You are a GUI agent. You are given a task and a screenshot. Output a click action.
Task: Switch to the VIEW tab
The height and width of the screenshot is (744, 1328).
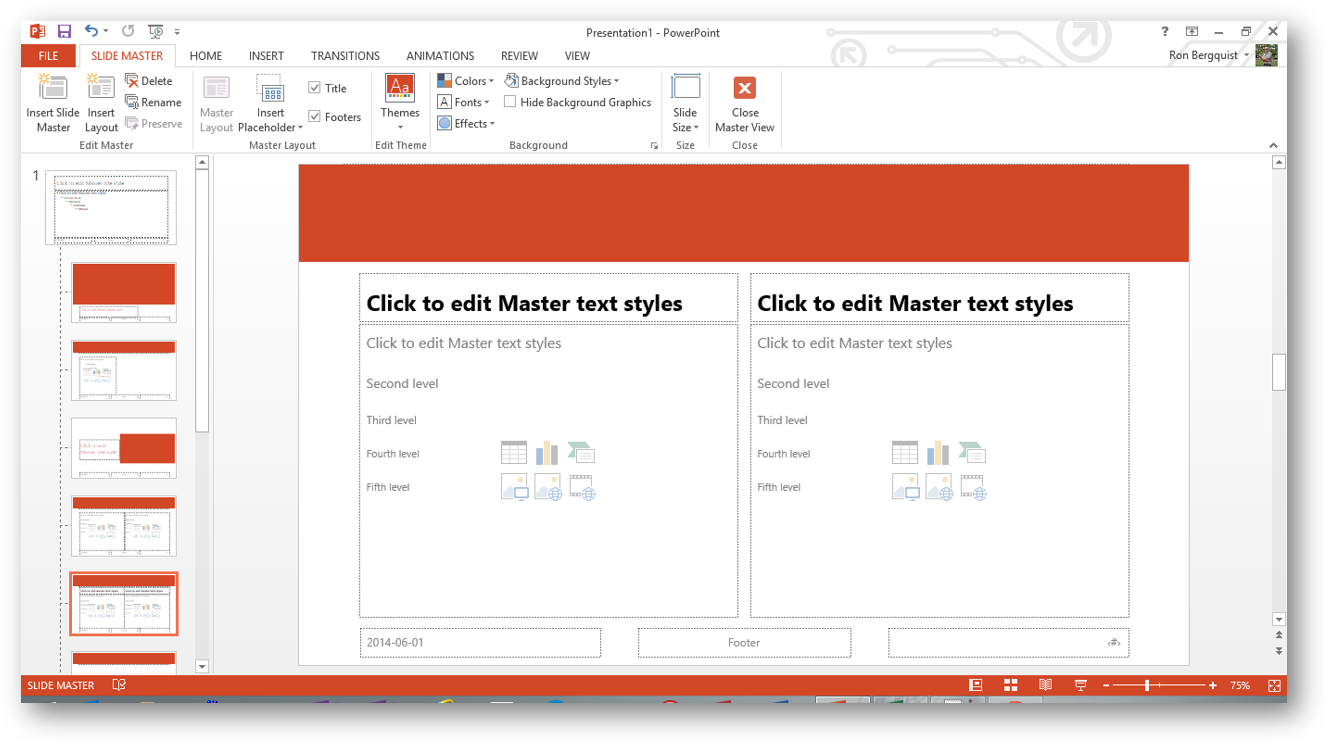(577, 56)
